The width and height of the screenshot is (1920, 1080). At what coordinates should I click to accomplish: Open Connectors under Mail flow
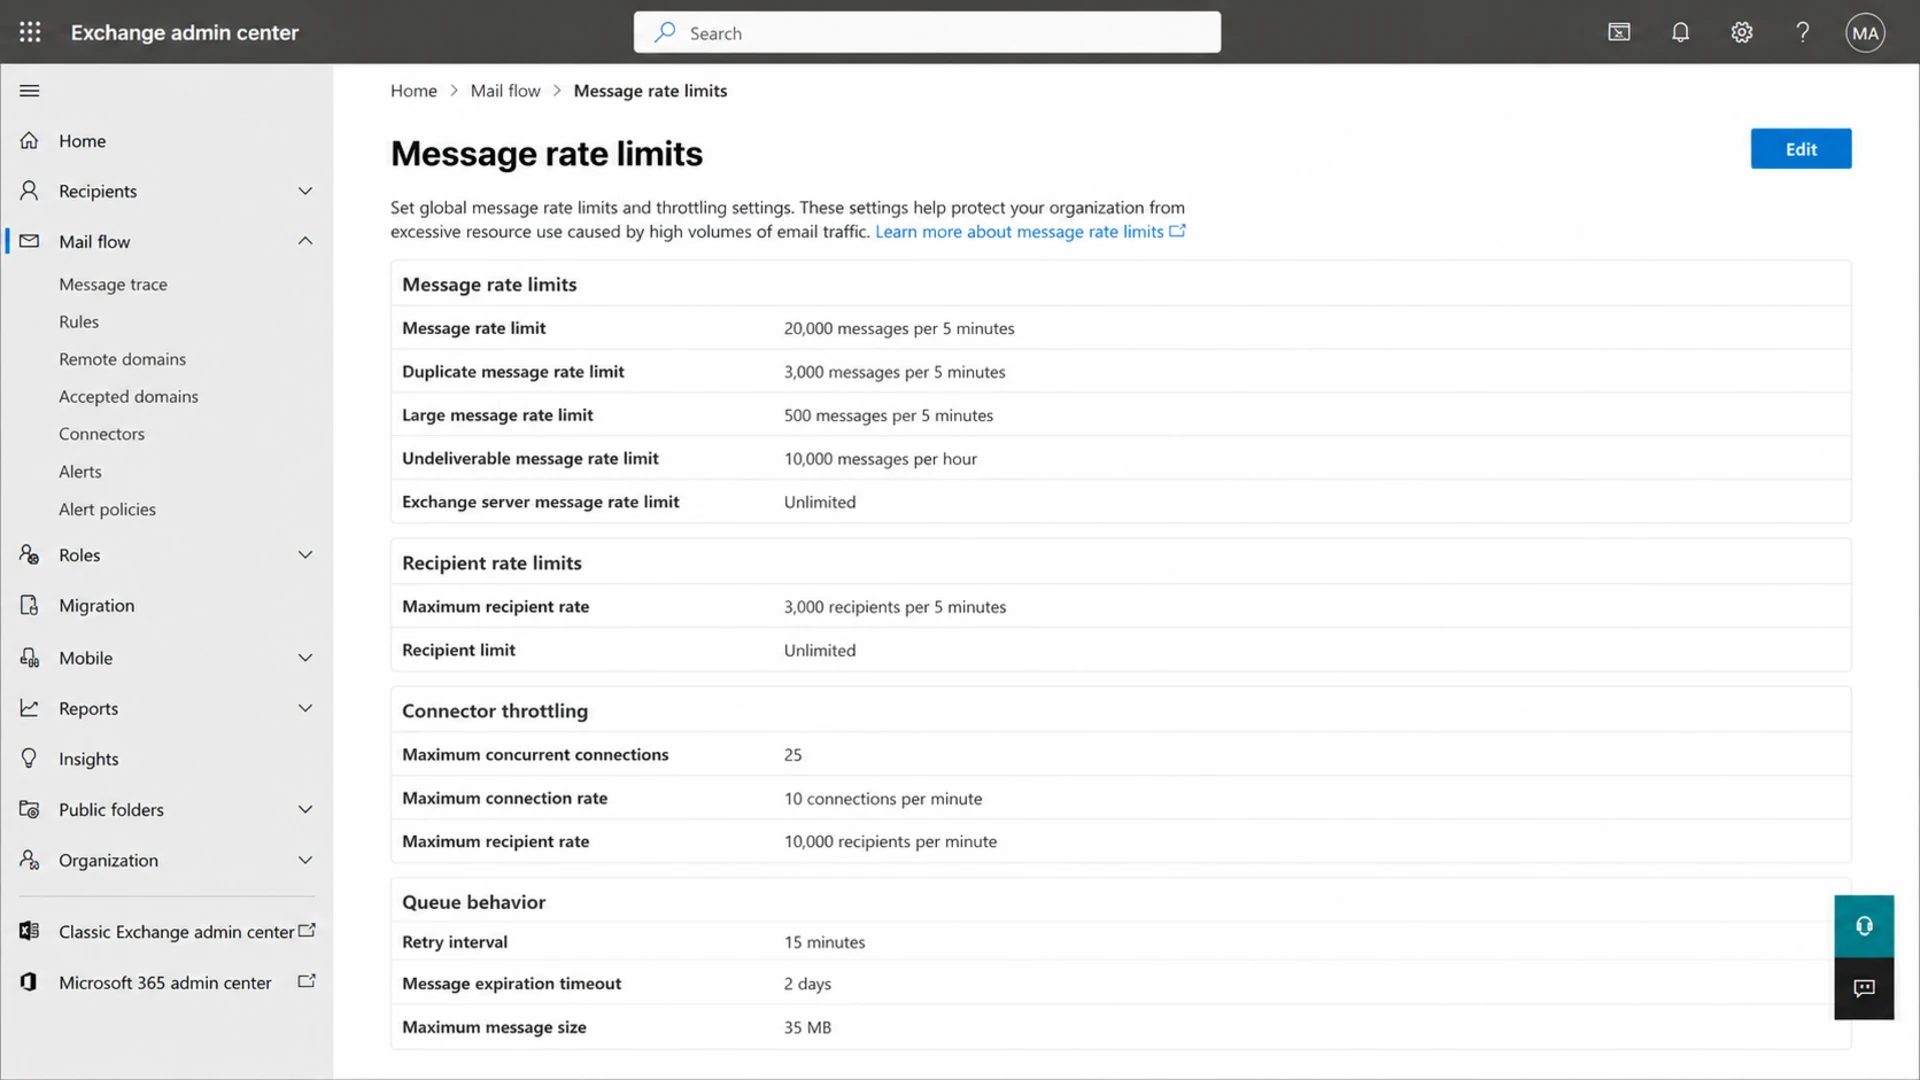(x=102, y=434)
